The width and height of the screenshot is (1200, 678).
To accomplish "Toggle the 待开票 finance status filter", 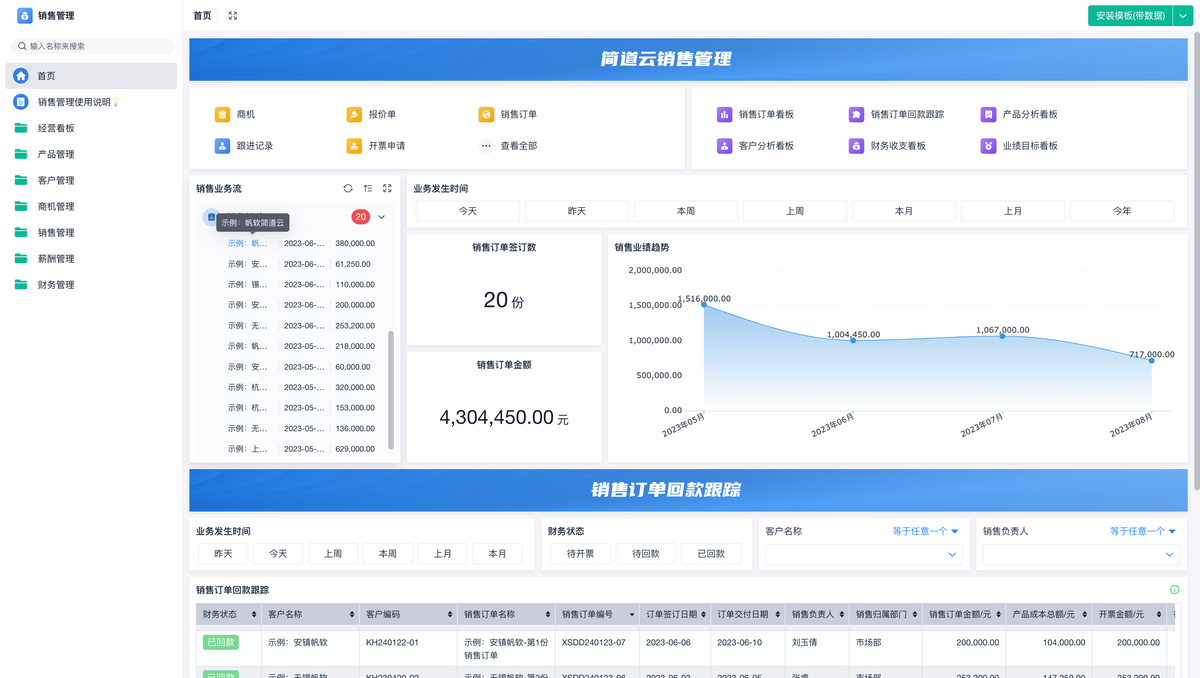I will (x=581, y=553).
